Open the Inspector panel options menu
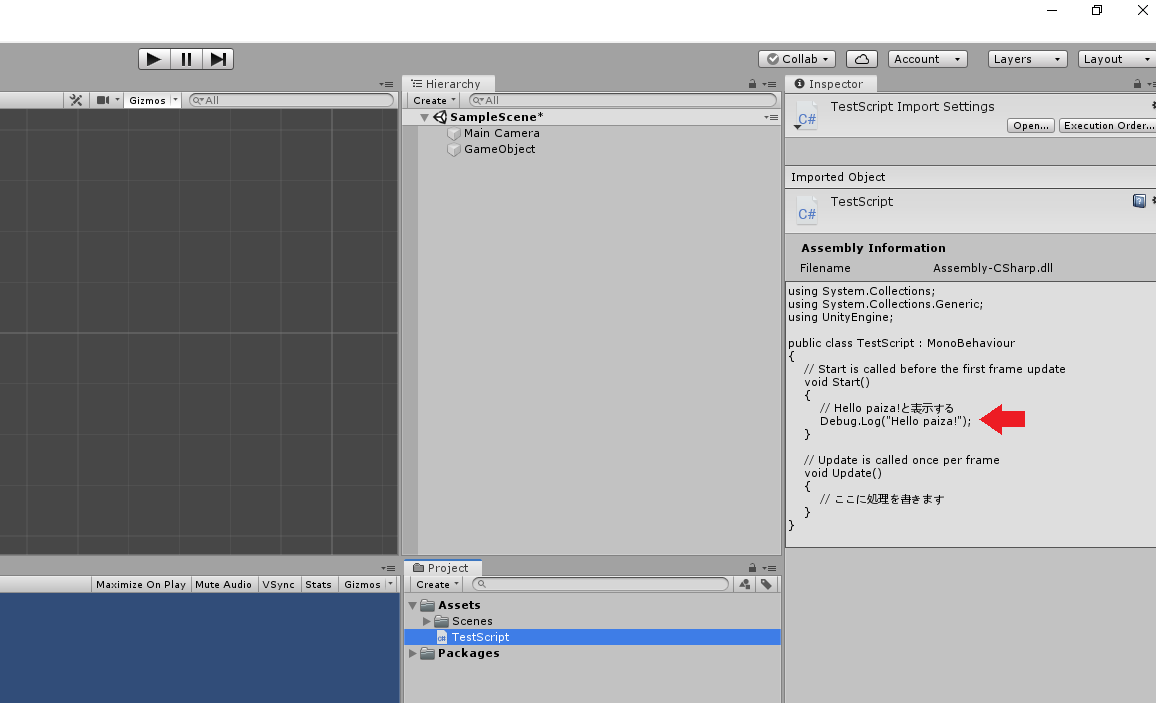Screen dimensions: 1156x703 point(1153,84)
